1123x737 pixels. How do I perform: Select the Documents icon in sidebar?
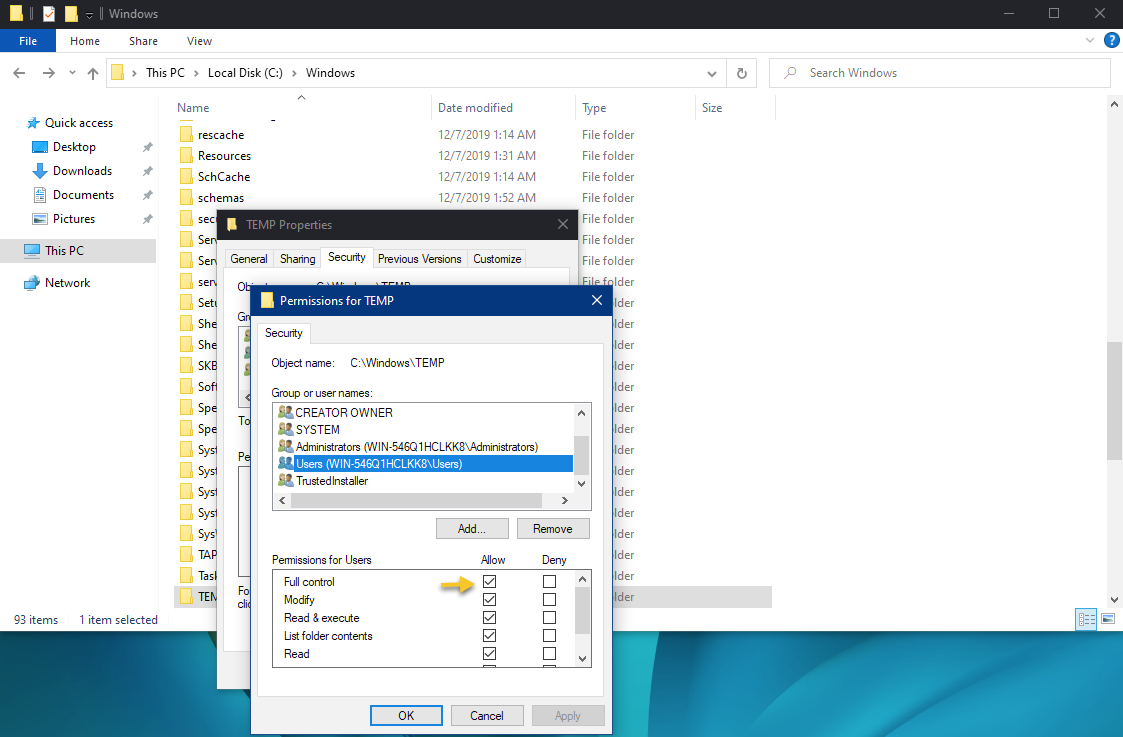40,195
